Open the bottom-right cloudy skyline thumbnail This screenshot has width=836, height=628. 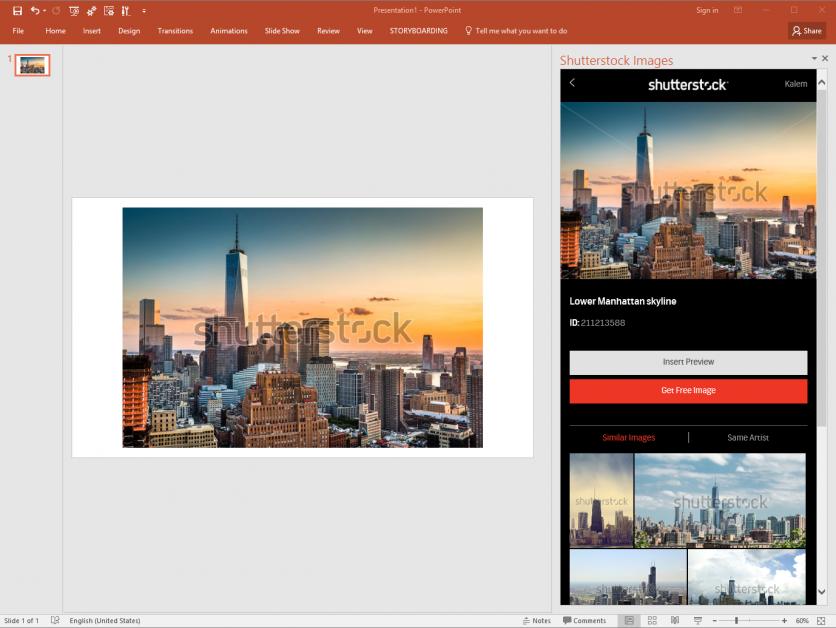coord(747,577)
